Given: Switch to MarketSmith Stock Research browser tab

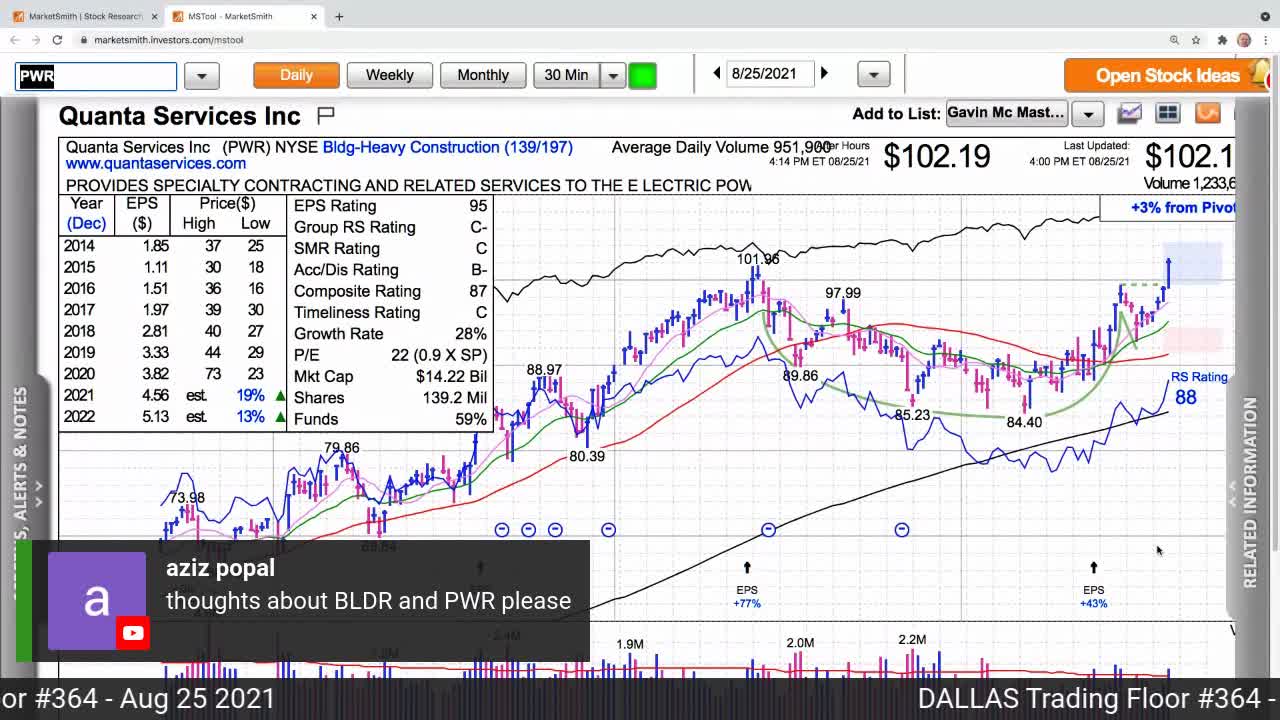Looking at the screenshot, I should tap(85, 16).
